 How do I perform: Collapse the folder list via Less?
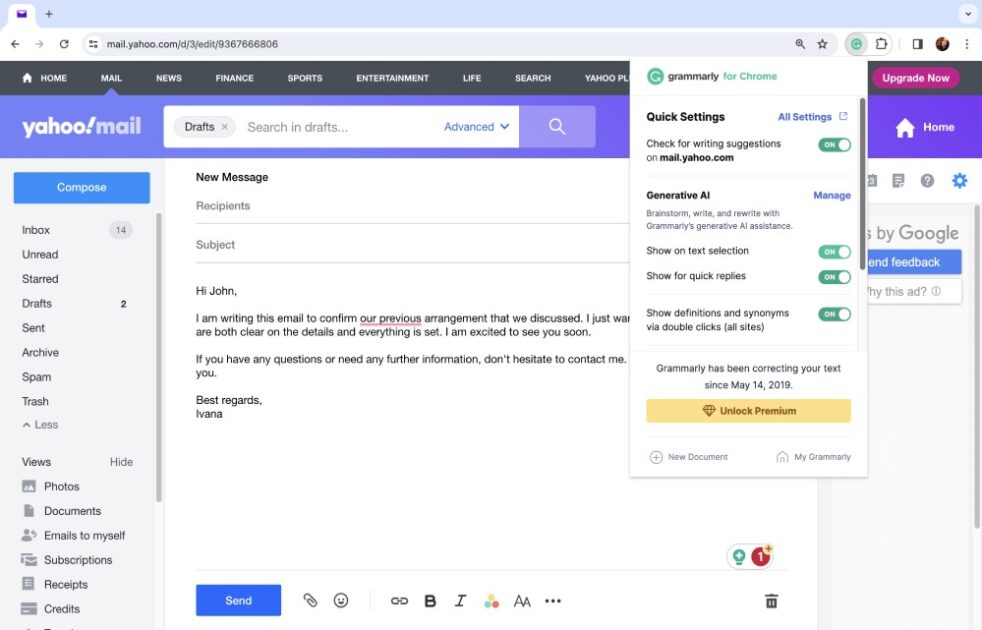[x=40, y=424]
